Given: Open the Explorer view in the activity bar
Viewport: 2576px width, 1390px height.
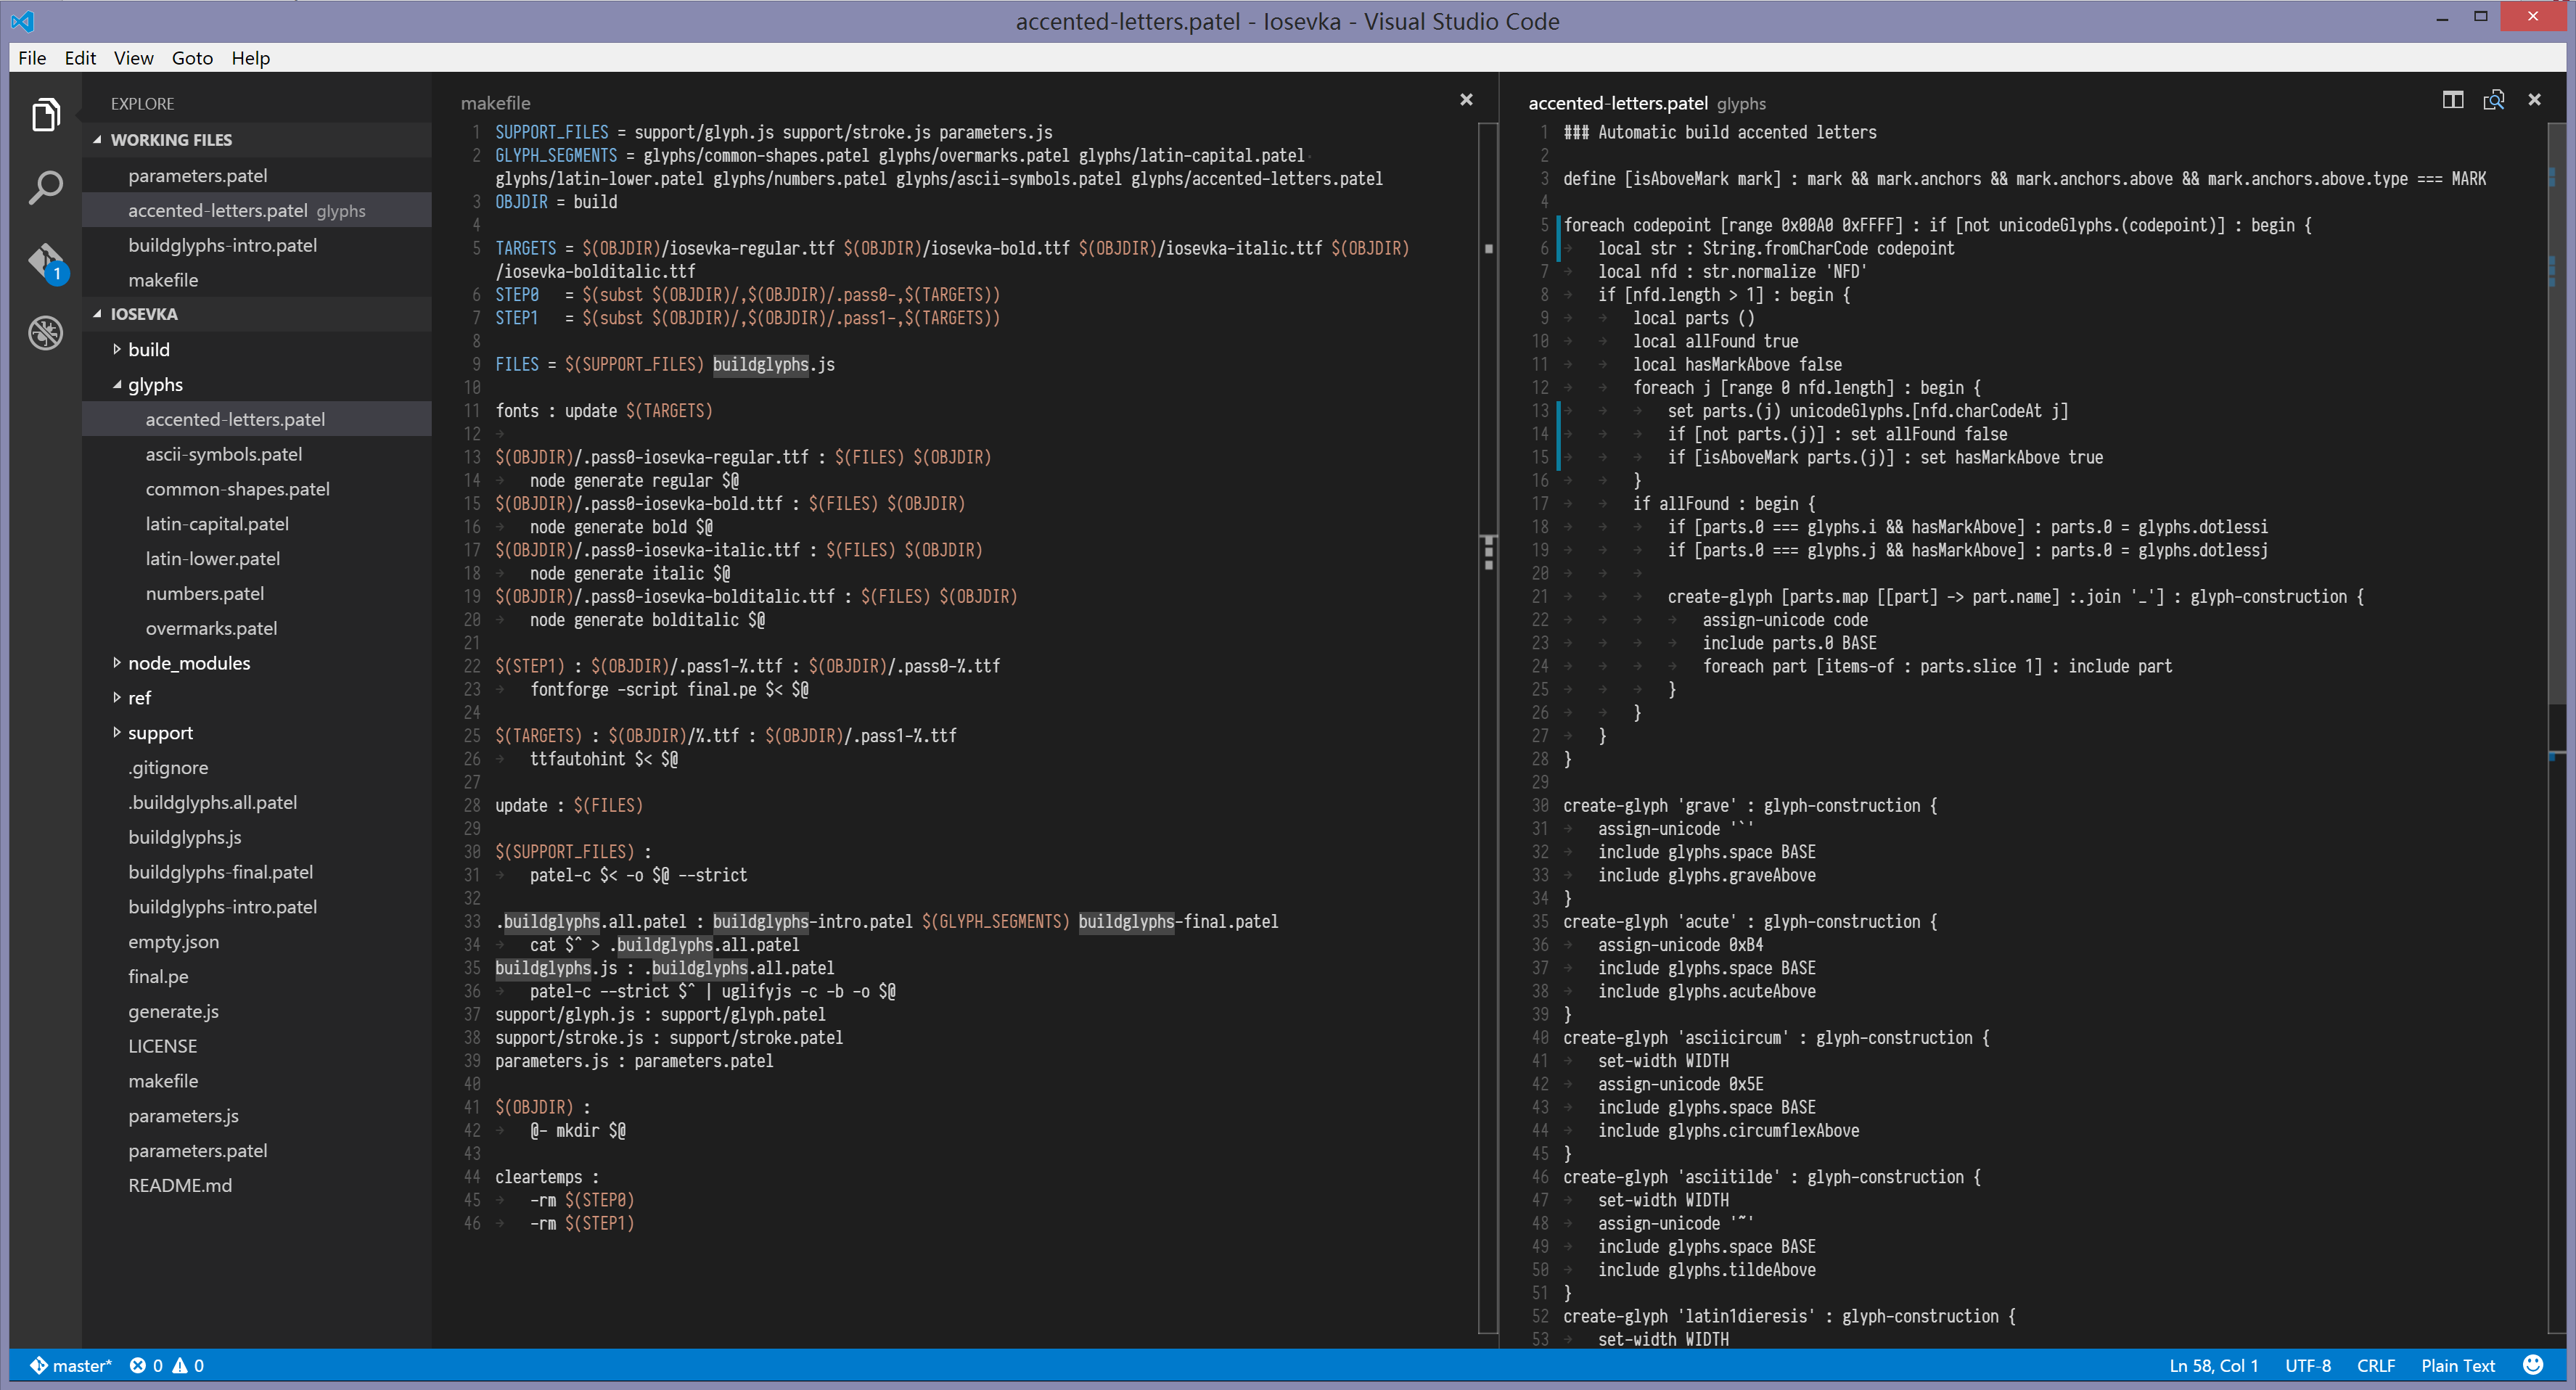Looking at the screenshot, I should [46, 115].
